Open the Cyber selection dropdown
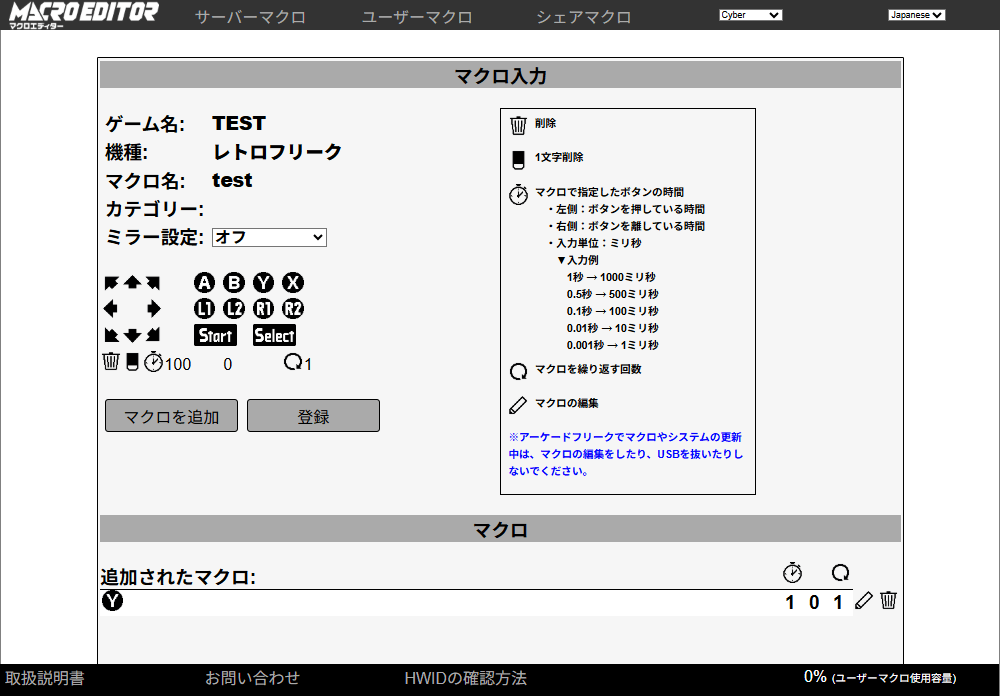Image resolution: width=1000 pixels, height=696 pixels. (750, 15)
